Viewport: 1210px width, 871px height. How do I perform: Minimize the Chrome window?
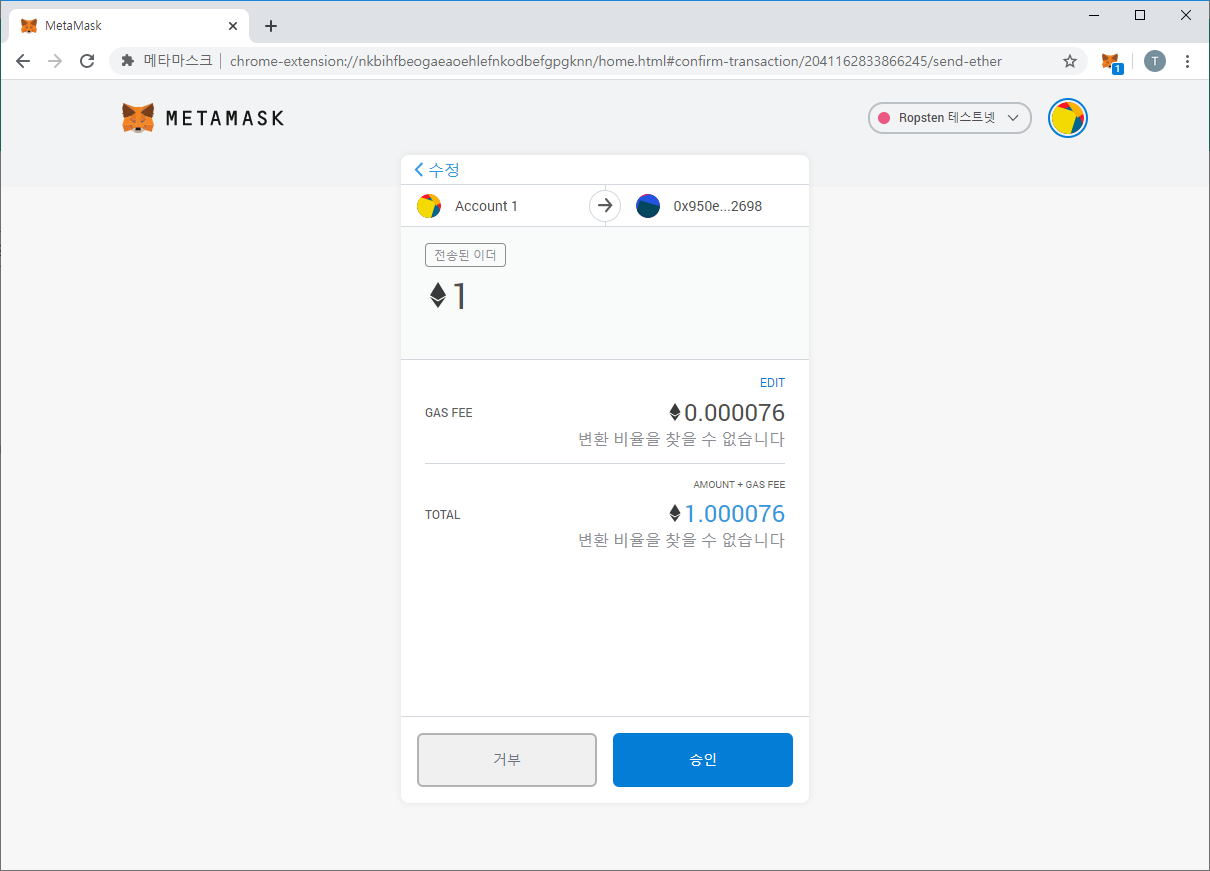coord(1094,15)
